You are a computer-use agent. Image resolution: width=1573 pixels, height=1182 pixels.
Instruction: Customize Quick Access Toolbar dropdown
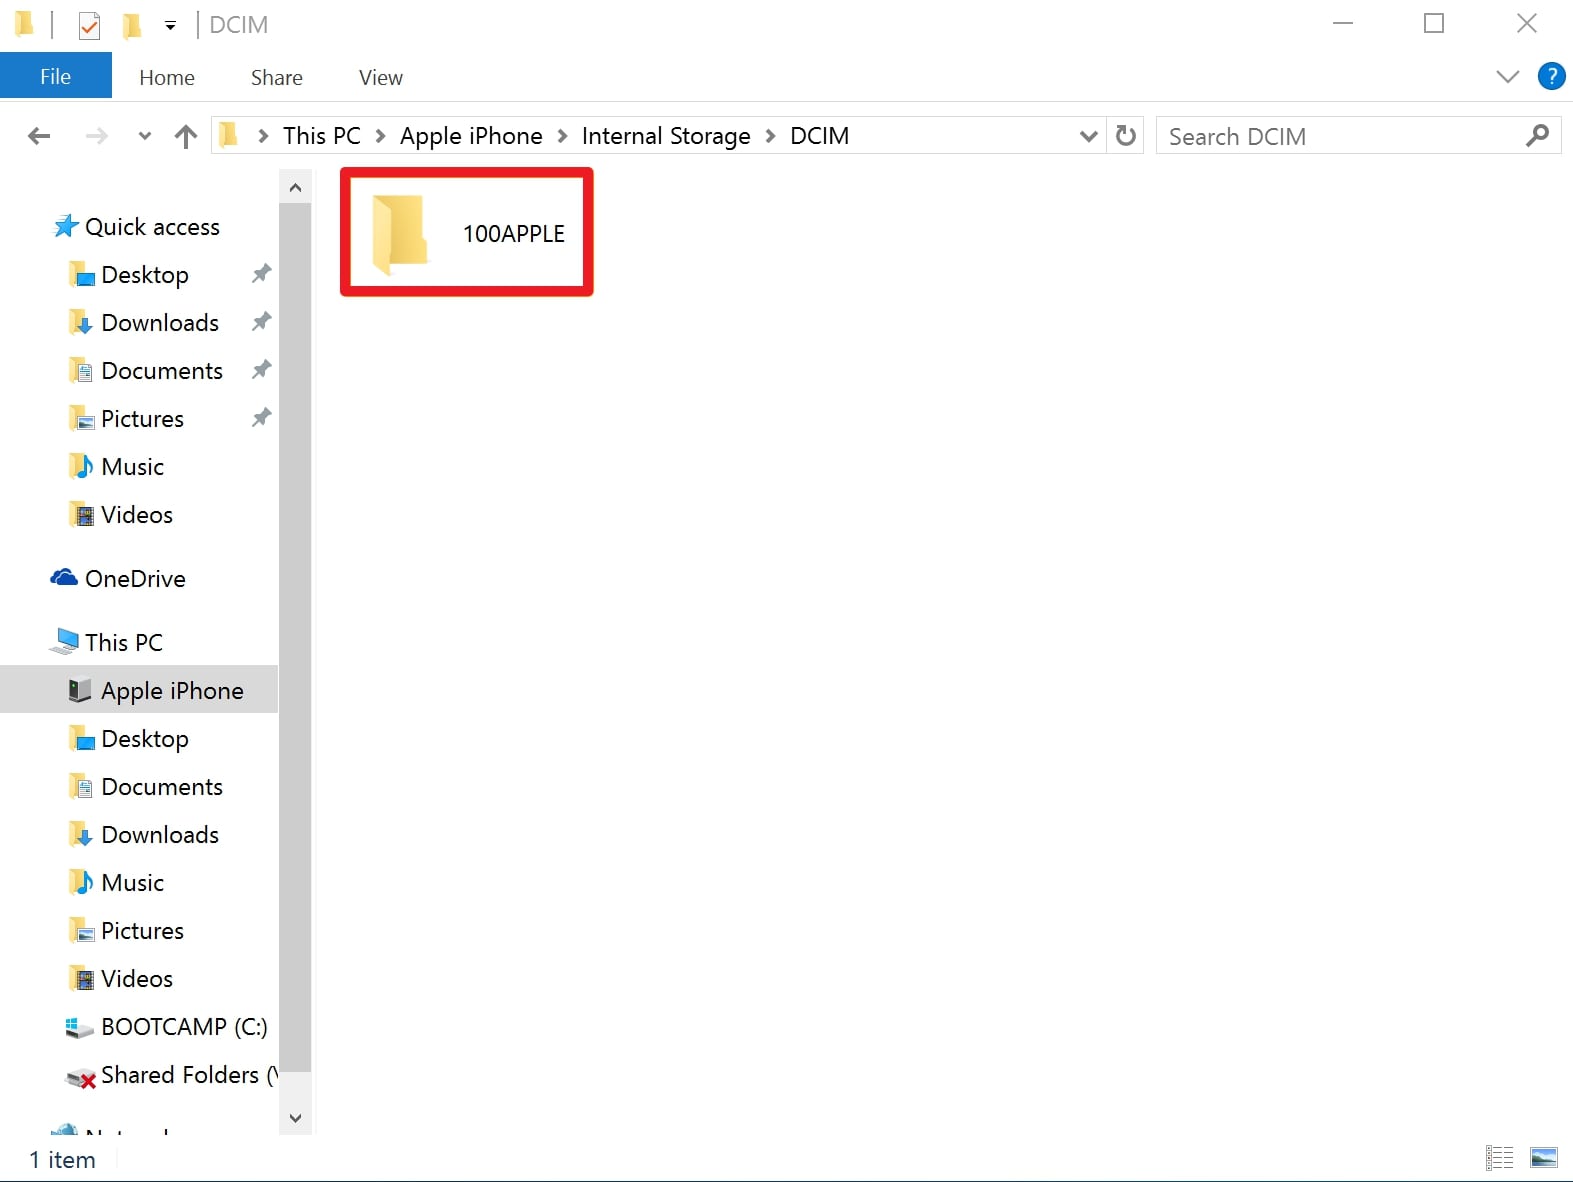pos(171,26)
